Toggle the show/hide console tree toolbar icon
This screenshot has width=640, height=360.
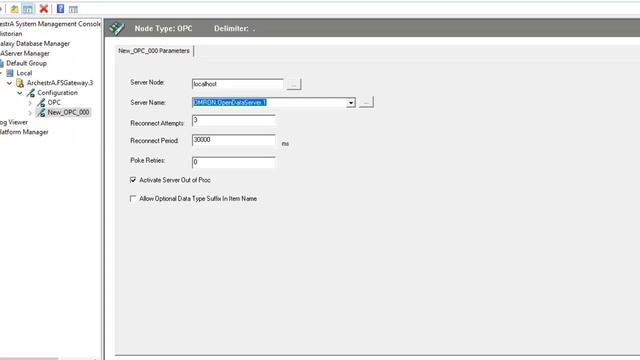[28, 9]
